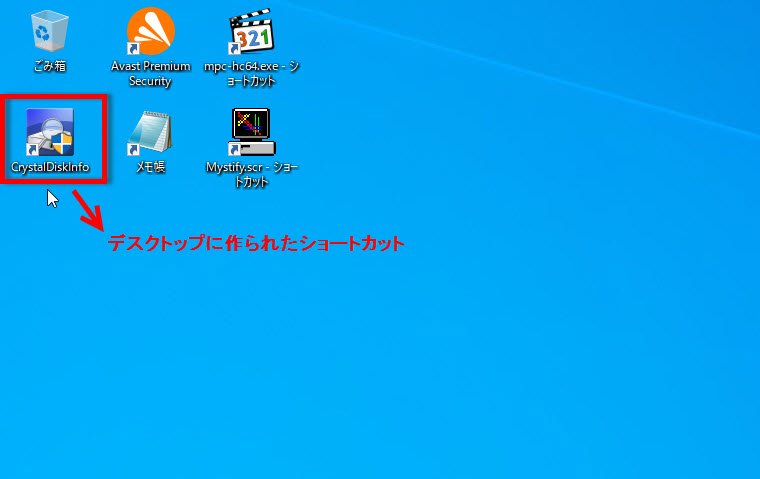Viewport: 760px width, 479px height.
Task: Click the shortcut arrow overlay on mpc-hc64.exe icon
Action: 236,49
